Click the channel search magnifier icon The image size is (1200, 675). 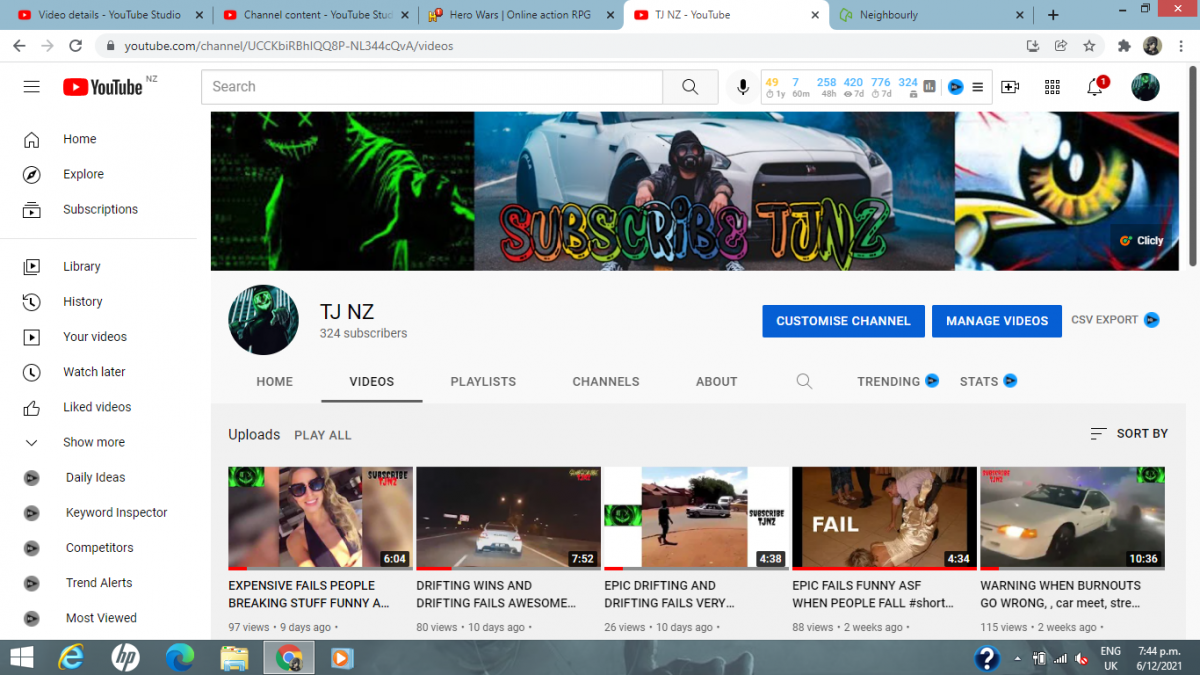[804, 381]
